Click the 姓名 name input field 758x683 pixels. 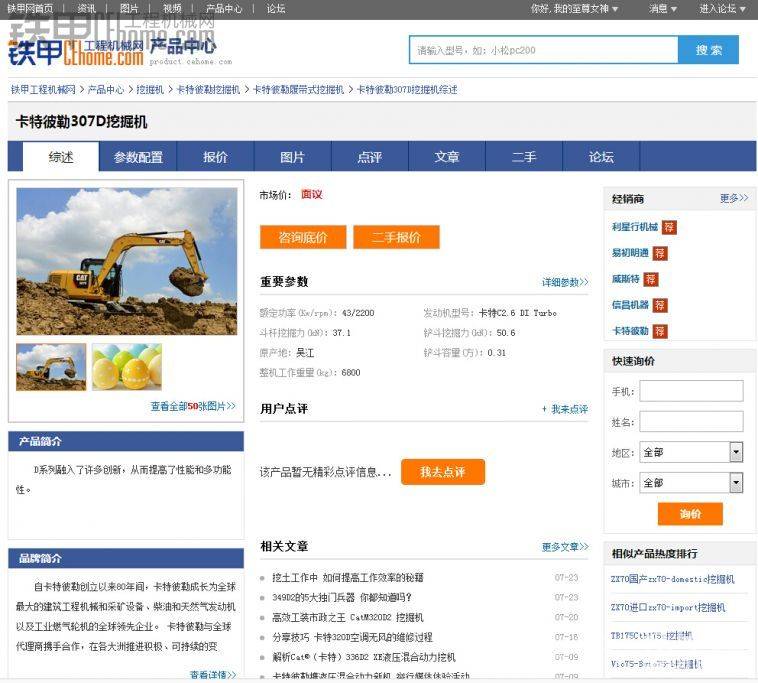(x=691, y=421)
